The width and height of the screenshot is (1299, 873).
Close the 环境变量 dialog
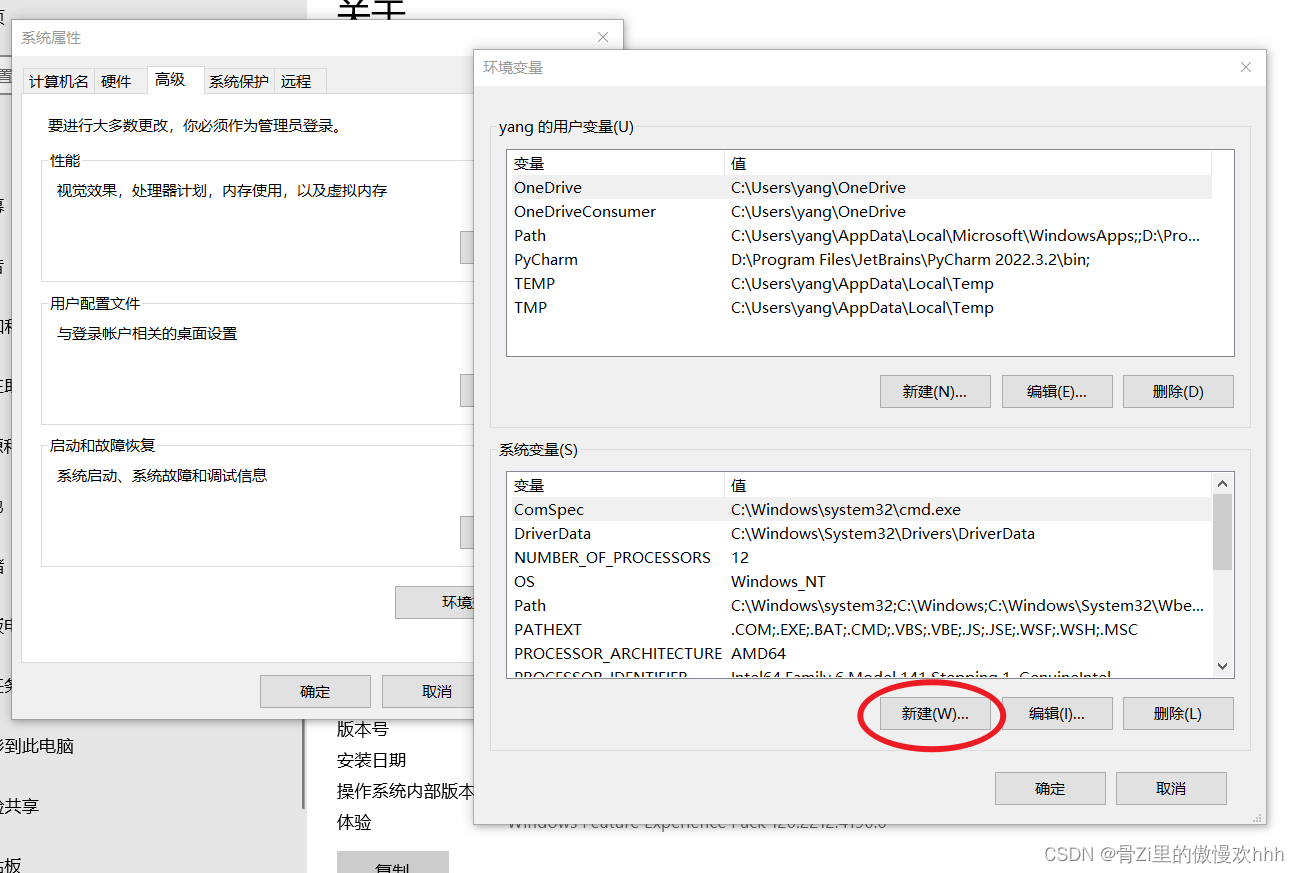pos(1245,67)
